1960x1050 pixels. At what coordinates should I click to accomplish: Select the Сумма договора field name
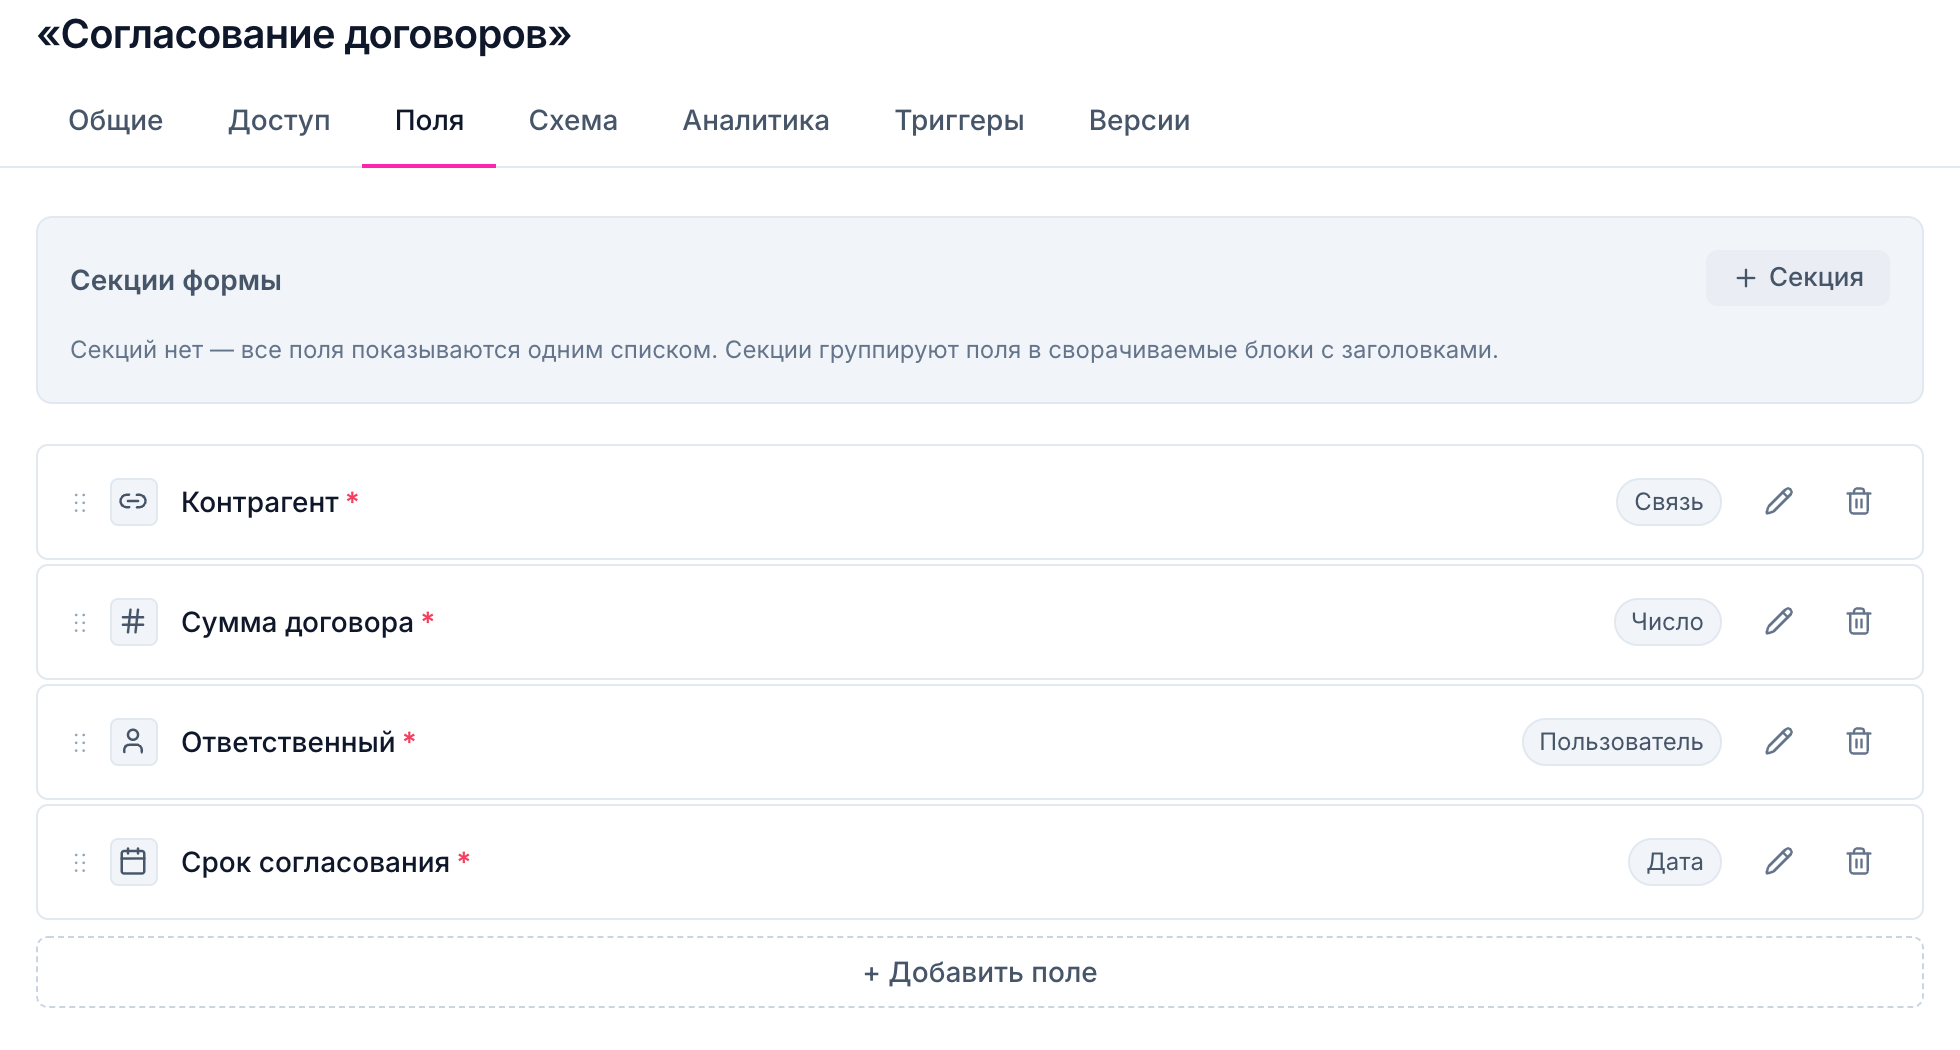pyautogui.click(x=297, y=622)
